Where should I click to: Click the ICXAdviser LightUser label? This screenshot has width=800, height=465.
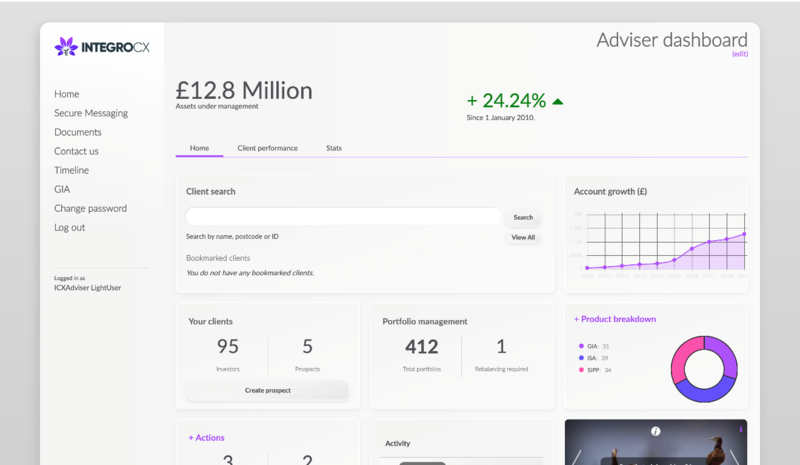88,288
